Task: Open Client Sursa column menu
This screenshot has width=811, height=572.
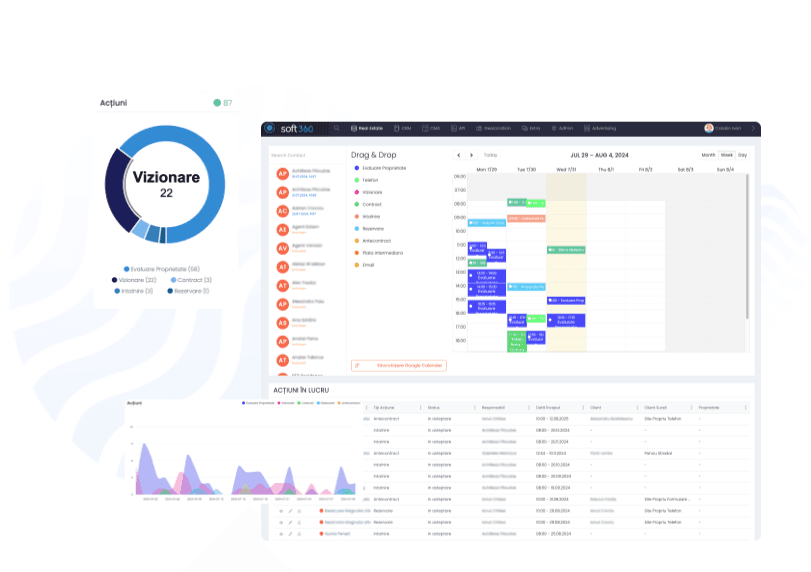Action: [x=691, y=408]
